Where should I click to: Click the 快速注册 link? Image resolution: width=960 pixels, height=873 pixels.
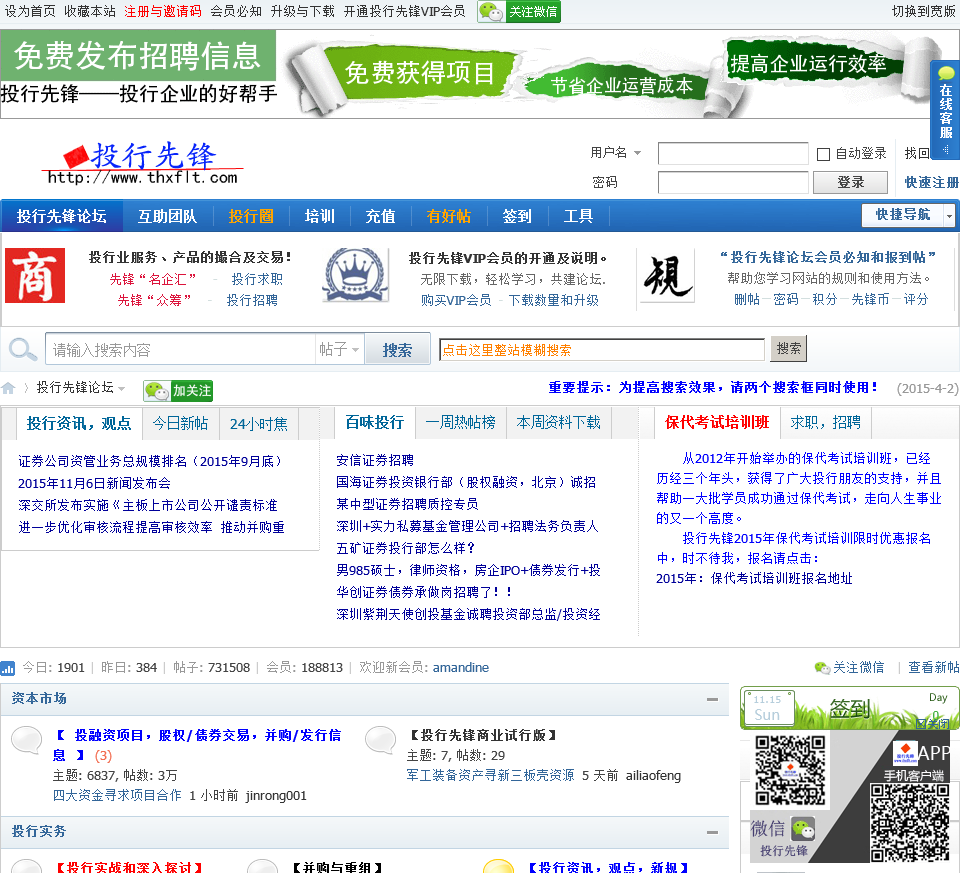coord(931,182)
